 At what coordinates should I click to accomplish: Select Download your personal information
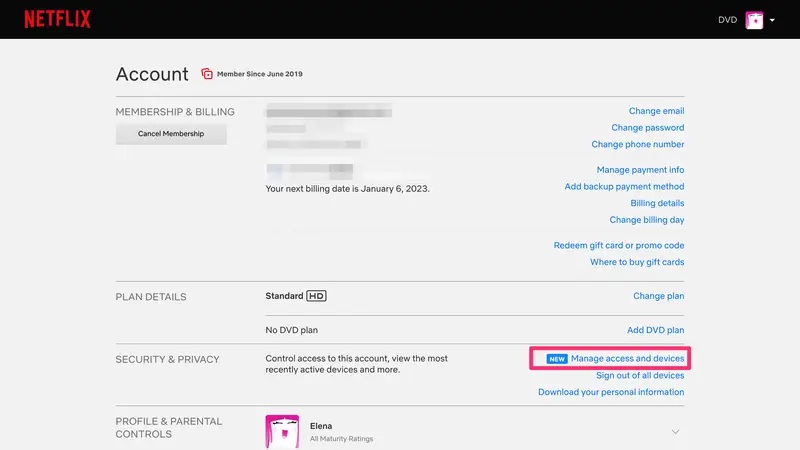click(x=611, y=392)
